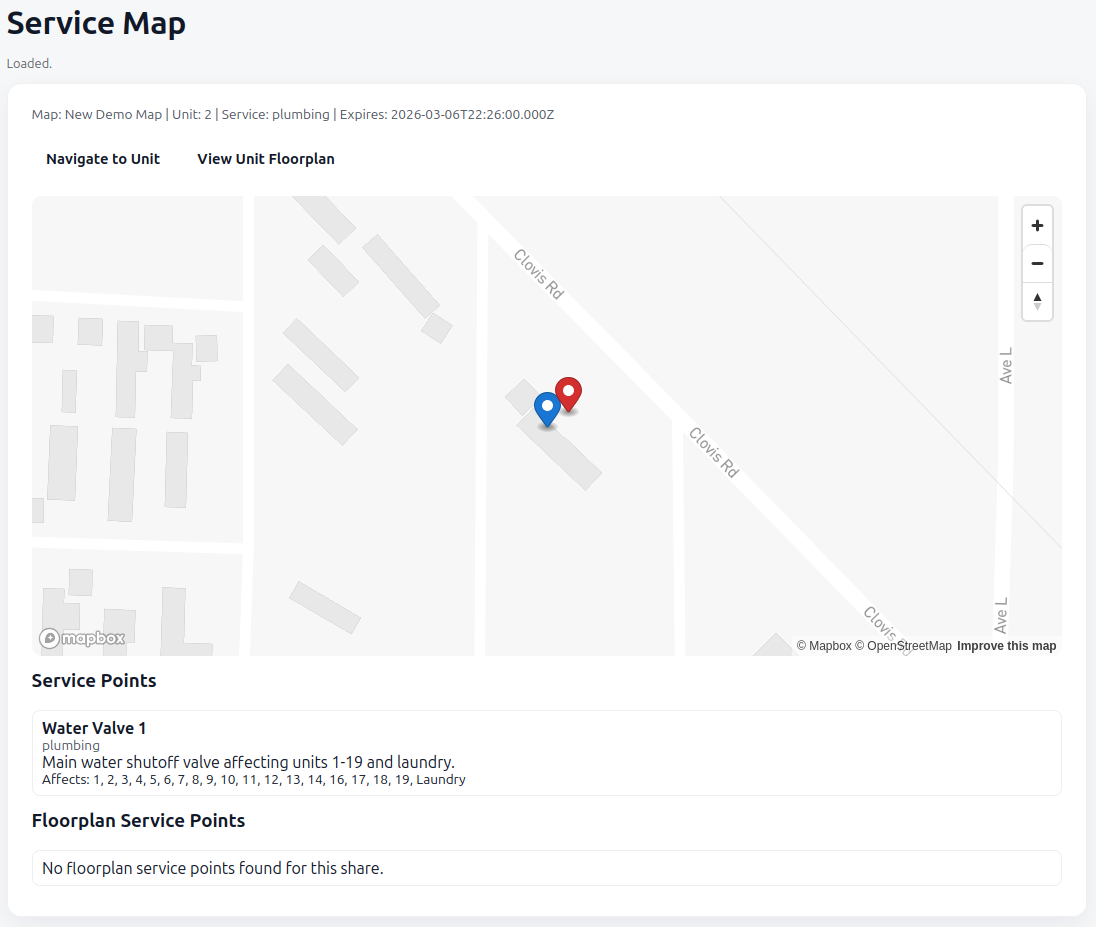Open View Unit Floorplan
This screenshot has width=1096, height=927.
[266, 159]
